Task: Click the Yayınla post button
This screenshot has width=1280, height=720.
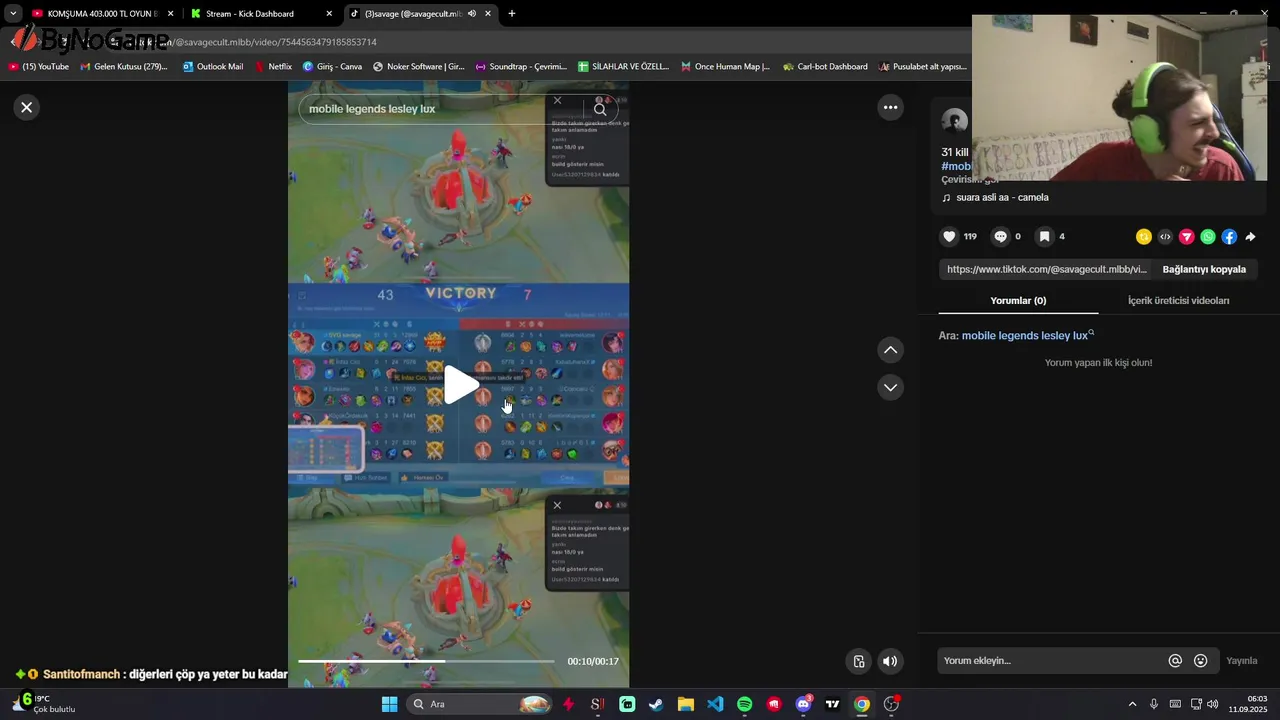Action: (1242, 660)
